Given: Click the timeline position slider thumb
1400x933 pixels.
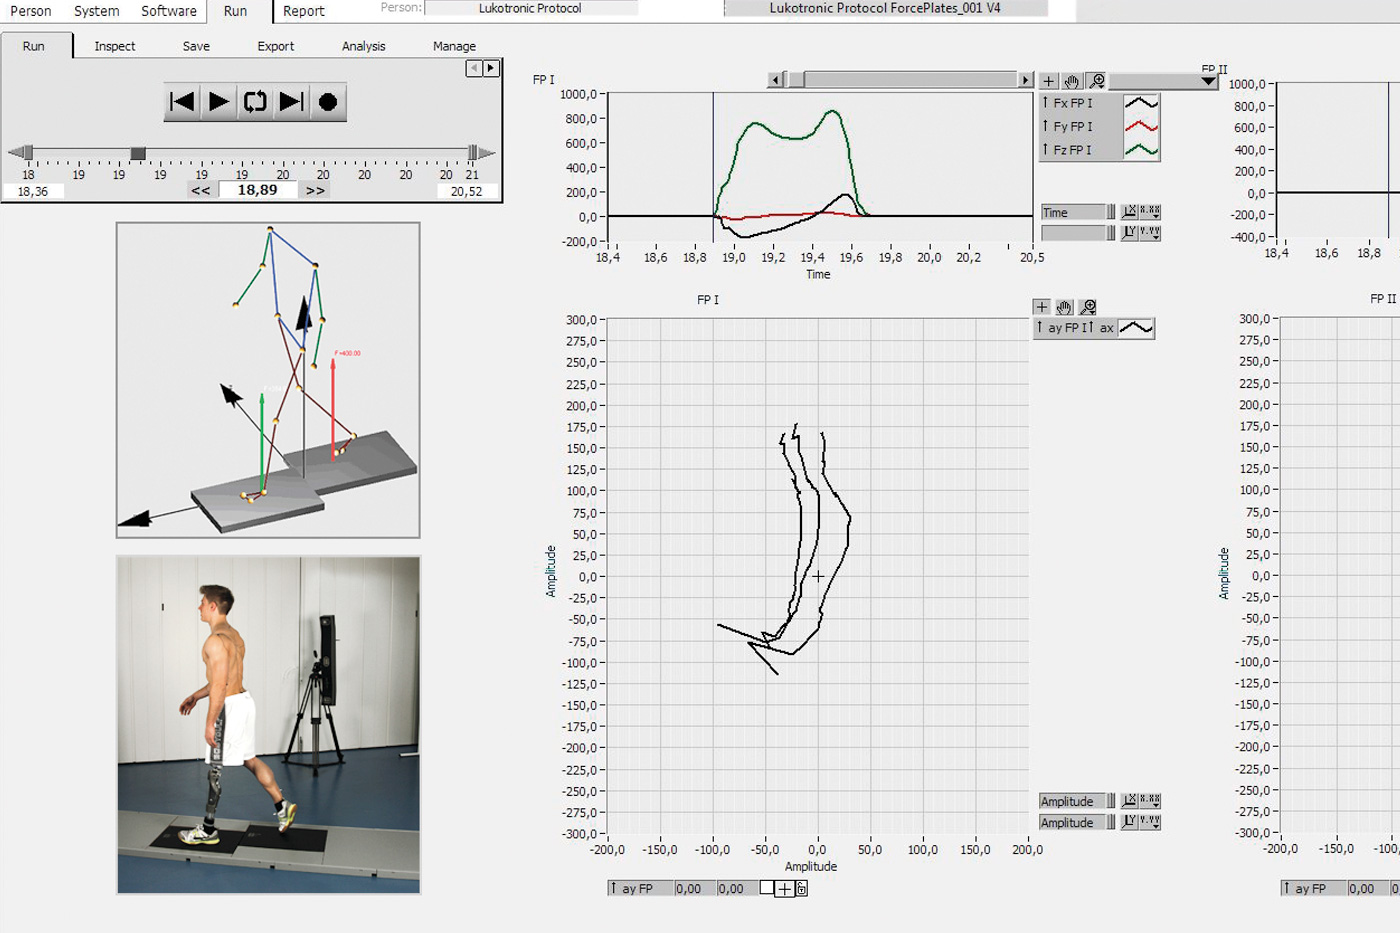Looking at the screenshot, I should click(x=138, y=153).
